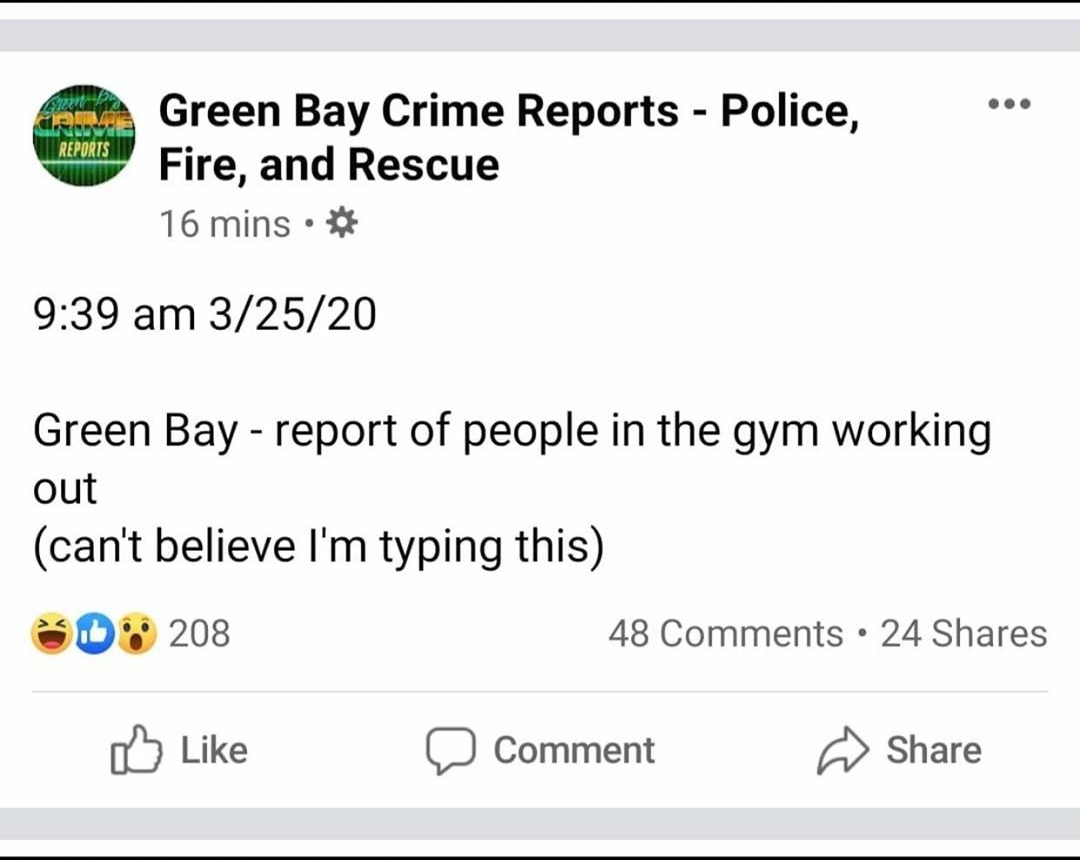Click the laughing Haha reaction emoji
Viewport: 1080px width, 860px height.
pos(51,634)
